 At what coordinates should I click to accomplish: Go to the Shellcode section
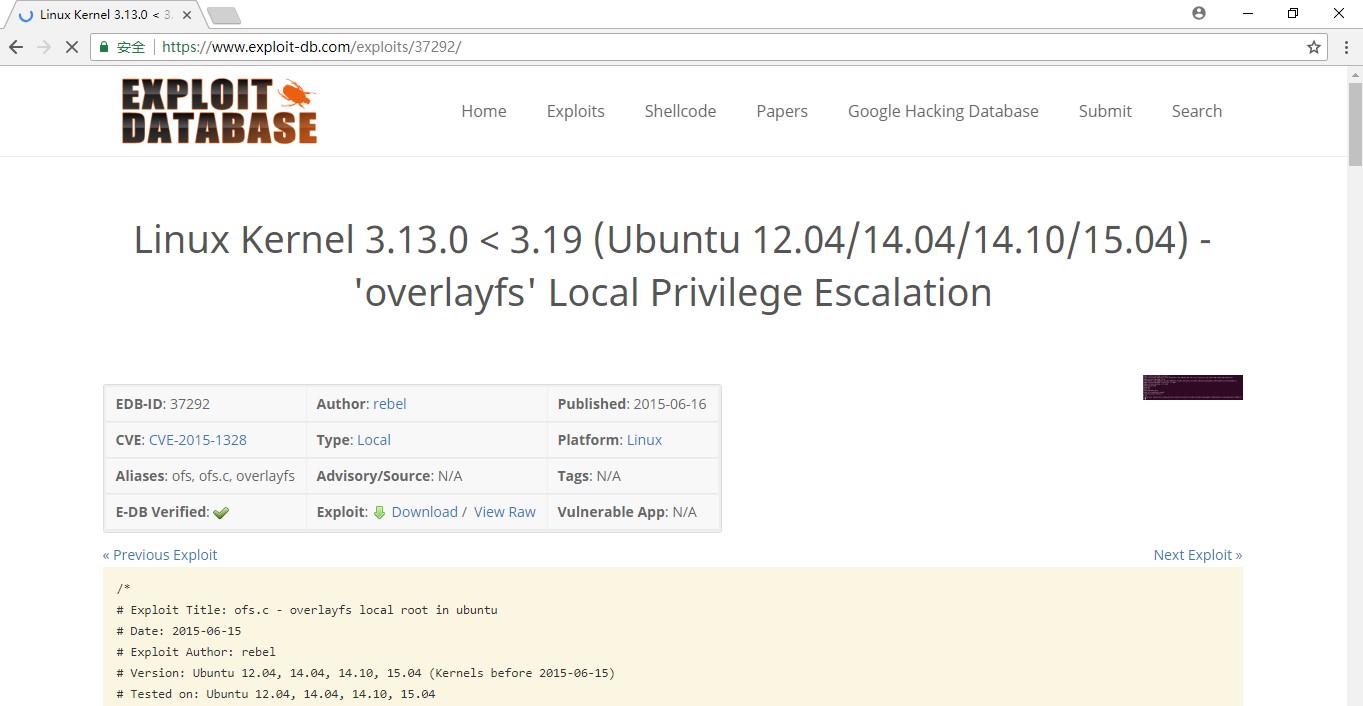click(680, 111)
